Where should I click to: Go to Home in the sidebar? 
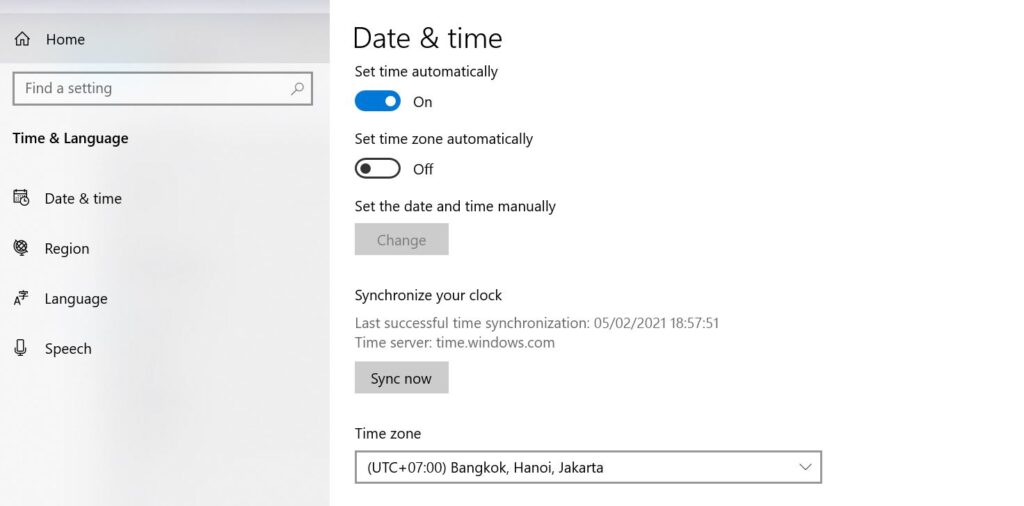65,40
